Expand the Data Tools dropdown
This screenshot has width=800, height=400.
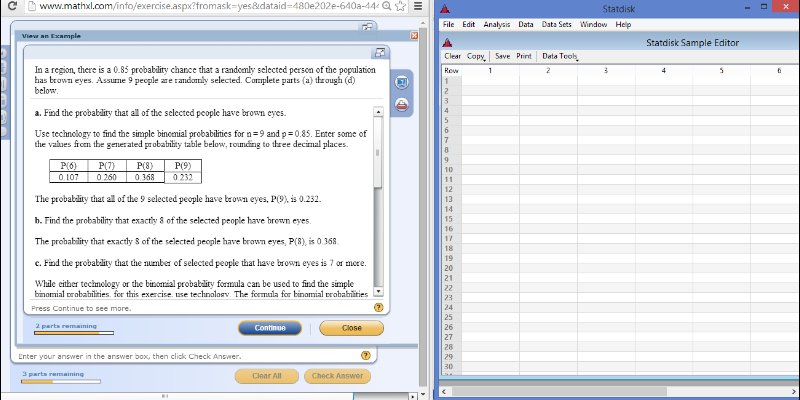560,56
